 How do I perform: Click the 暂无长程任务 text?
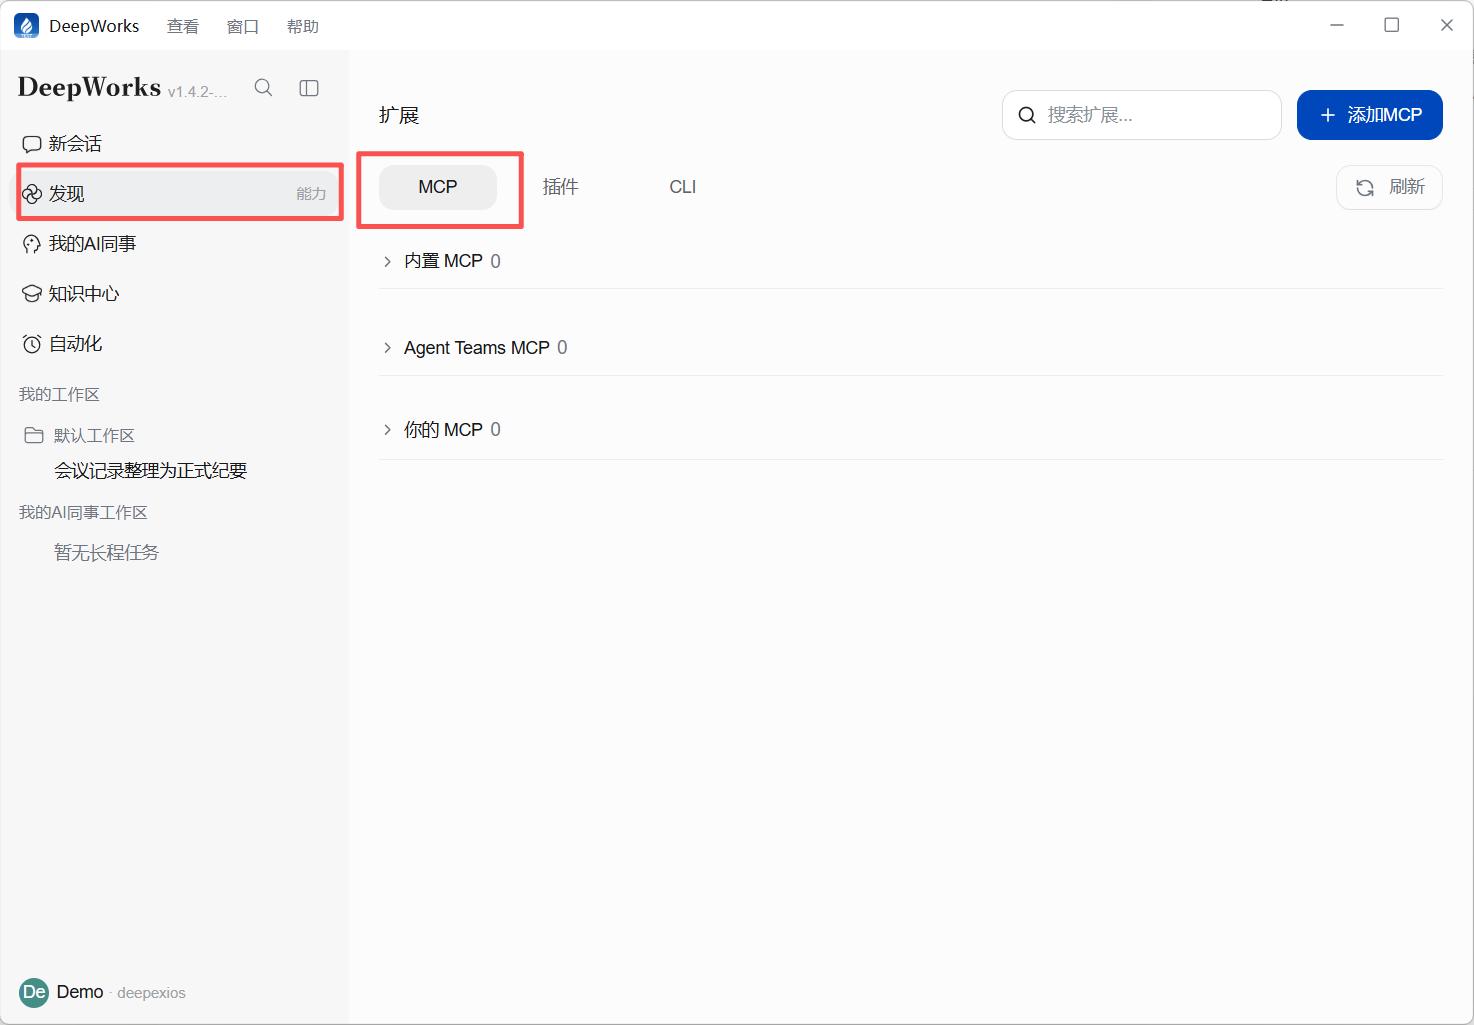(x=106, y=553)
